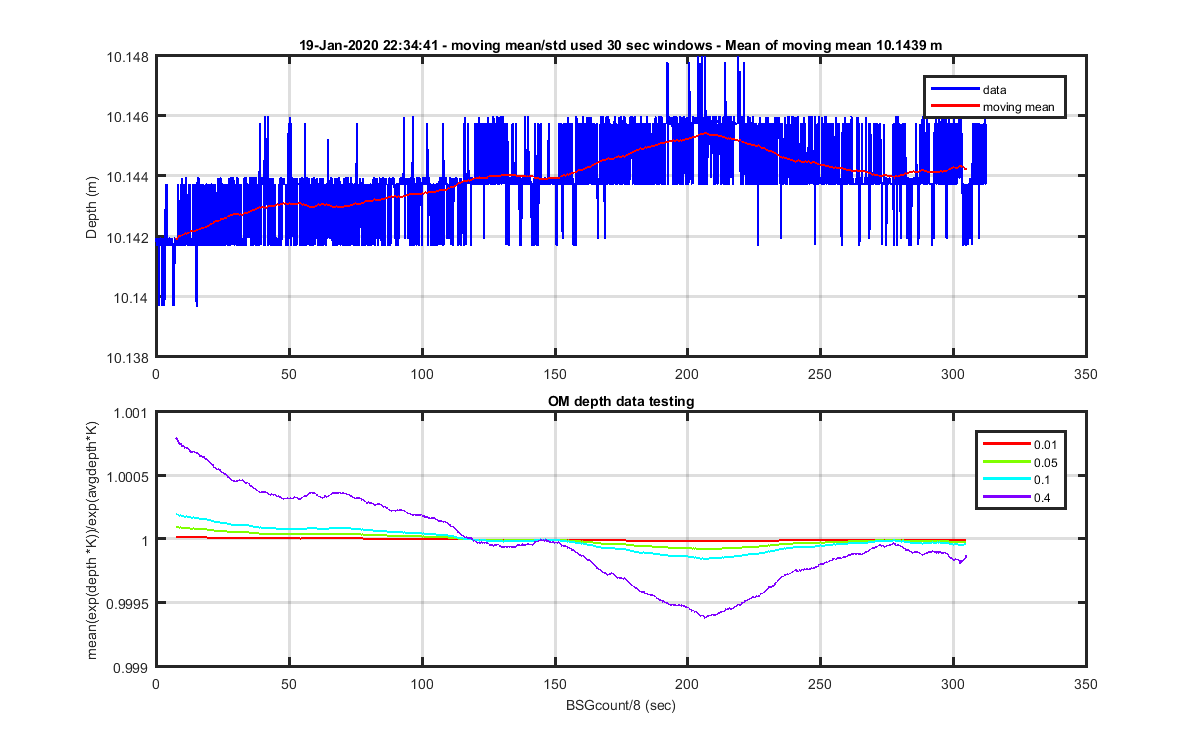Viewport: 1200px width, 750px height.
Task: Click the red moving mean peak in top plot
Action: click(706, 132)
